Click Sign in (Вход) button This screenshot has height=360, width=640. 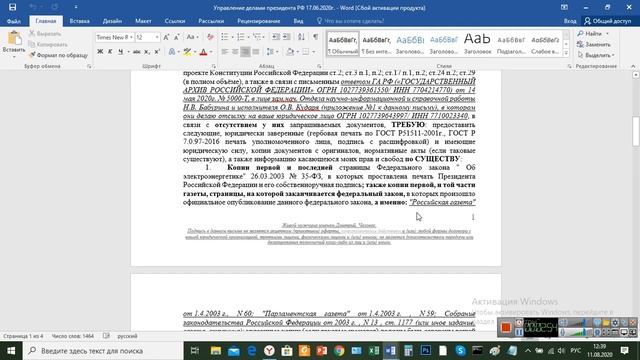coord(570,21)
